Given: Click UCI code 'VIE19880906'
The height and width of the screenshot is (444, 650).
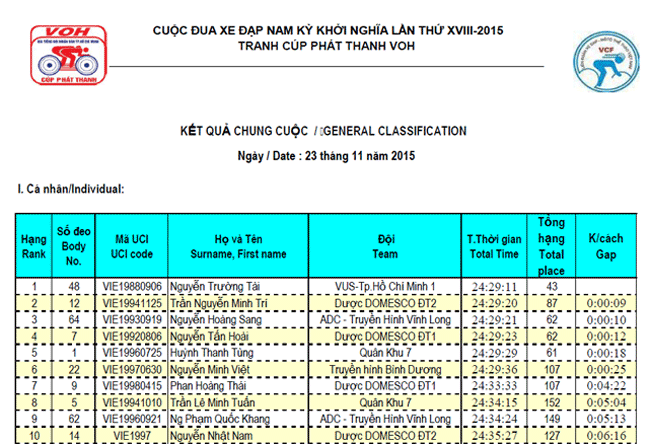Looking at the screenshot, I should [x=132, y=286].
